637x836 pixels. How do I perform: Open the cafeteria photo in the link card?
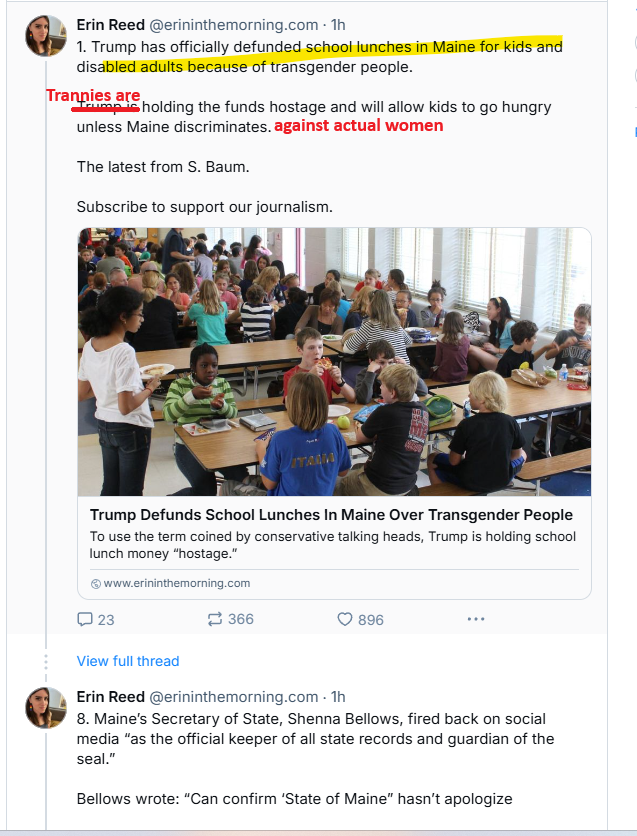[334, 362]
